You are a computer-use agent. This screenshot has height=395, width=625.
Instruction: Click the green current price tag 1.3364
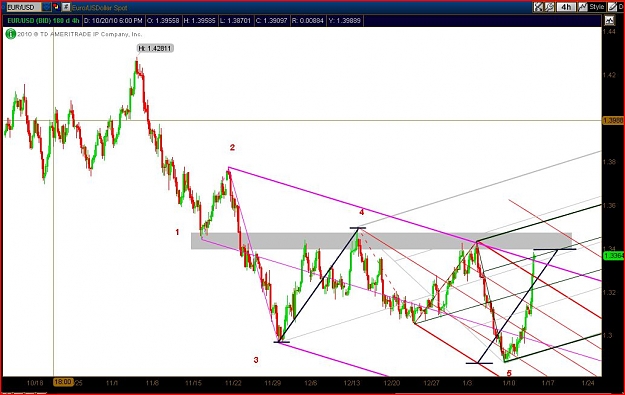click(x=613, y=256)
